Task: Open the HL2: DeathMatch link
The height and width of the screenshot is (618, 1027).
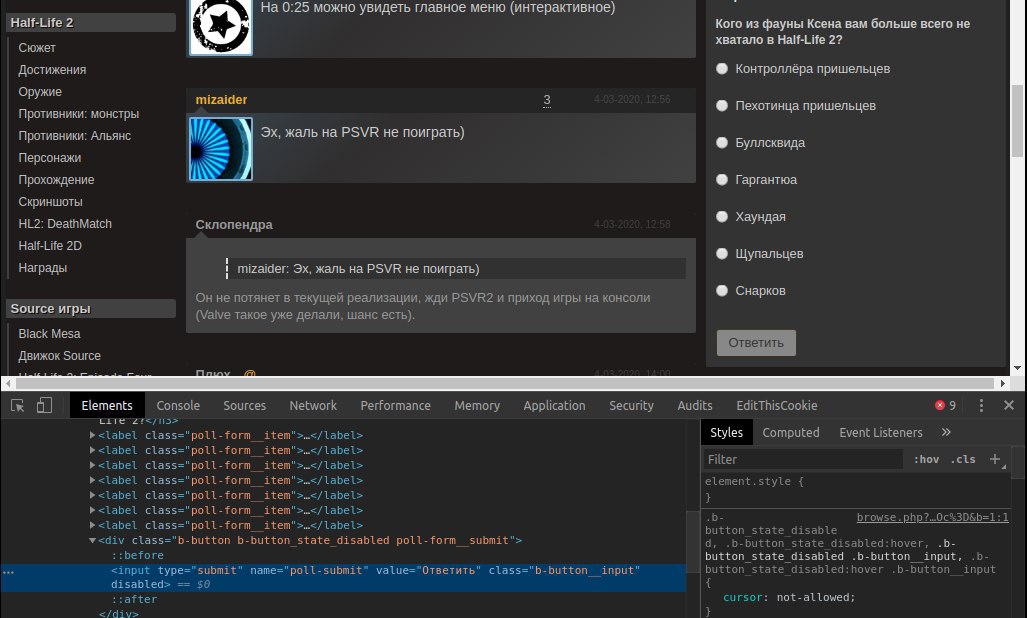Action: click(x=65, y=224)
